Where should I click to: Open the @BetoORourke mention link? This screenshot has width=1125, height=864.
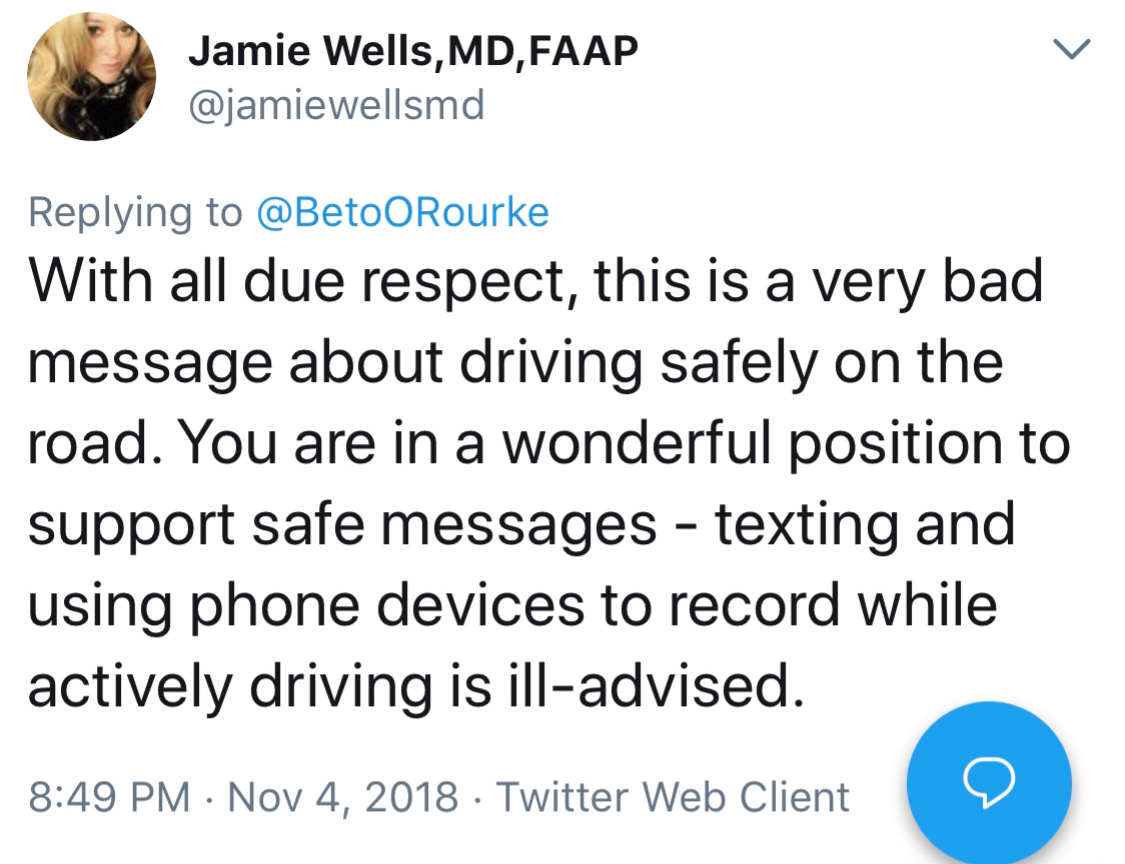tap(403, 212)
